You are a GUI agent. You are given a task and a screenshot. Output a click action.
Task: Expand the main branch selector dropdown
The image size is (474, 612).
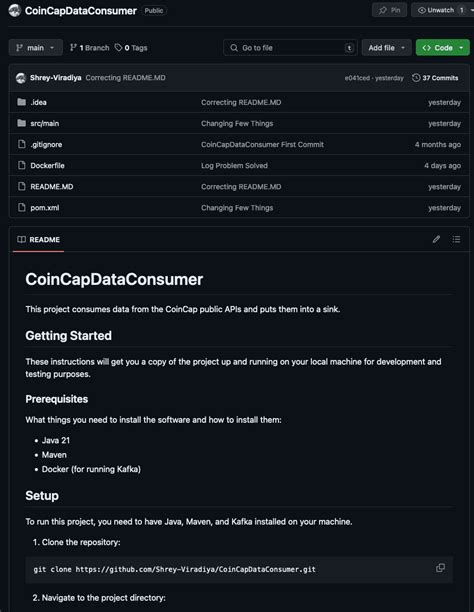click(x=36, y=48)
